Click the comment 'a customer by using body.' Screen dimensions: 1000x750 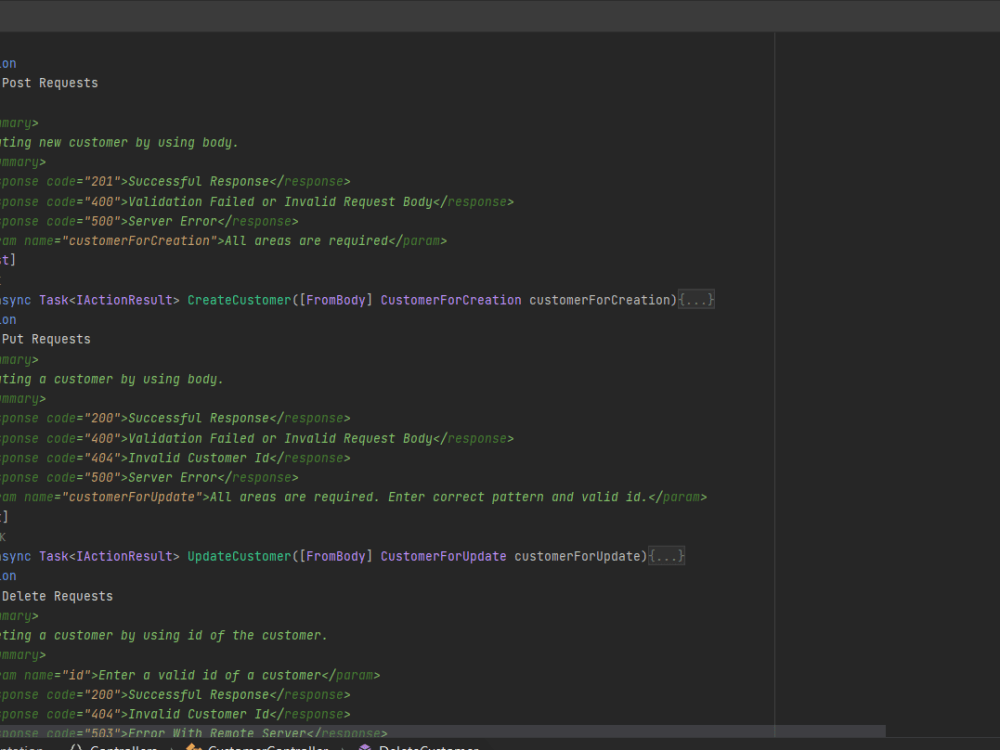131,379
